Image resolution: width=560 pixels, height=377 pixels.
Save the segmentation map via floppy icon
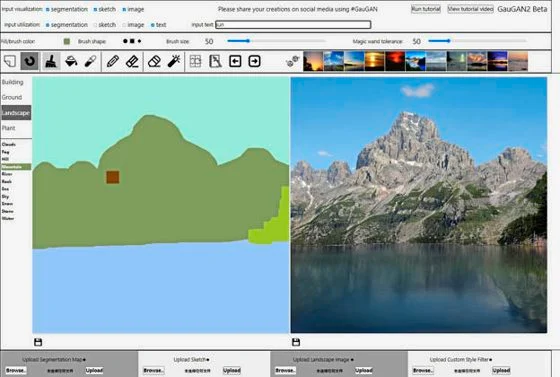pos(38,342)
